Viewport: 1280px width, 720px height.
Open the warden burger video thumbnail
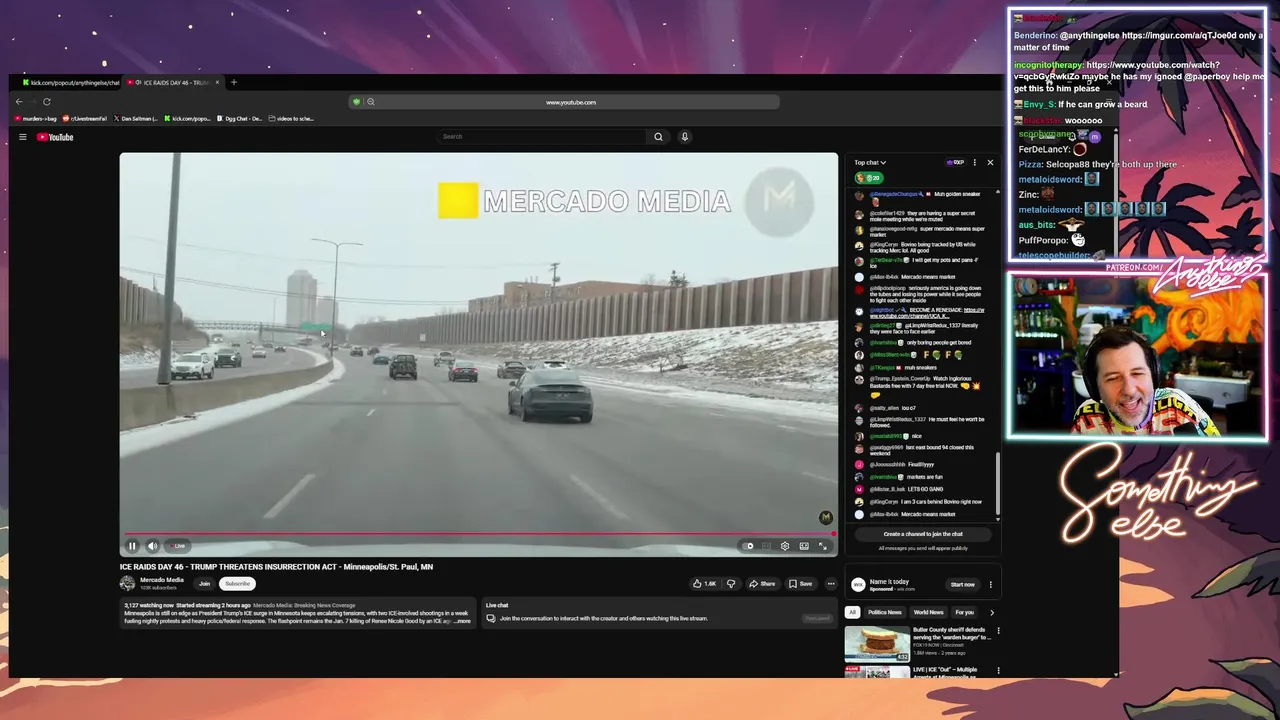click(877, 644)
